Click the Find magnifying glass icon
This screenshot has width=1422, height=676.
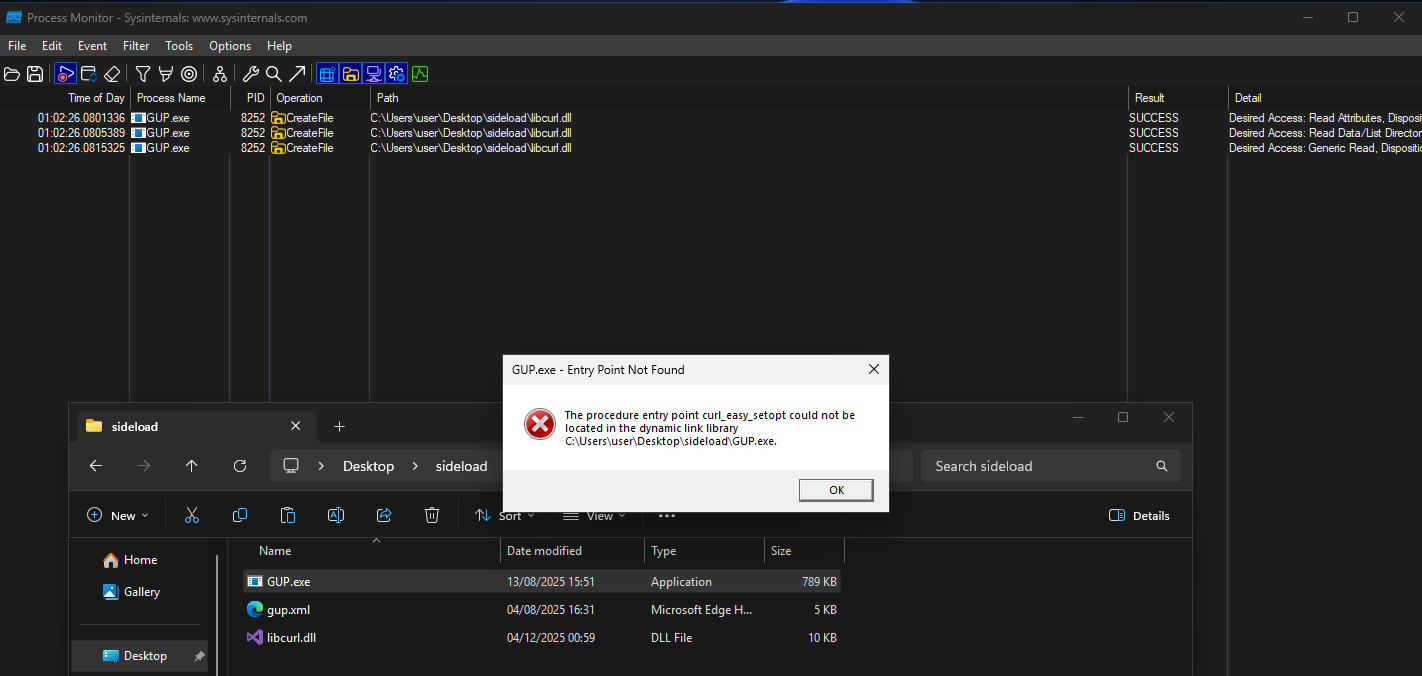click(273, 74)
